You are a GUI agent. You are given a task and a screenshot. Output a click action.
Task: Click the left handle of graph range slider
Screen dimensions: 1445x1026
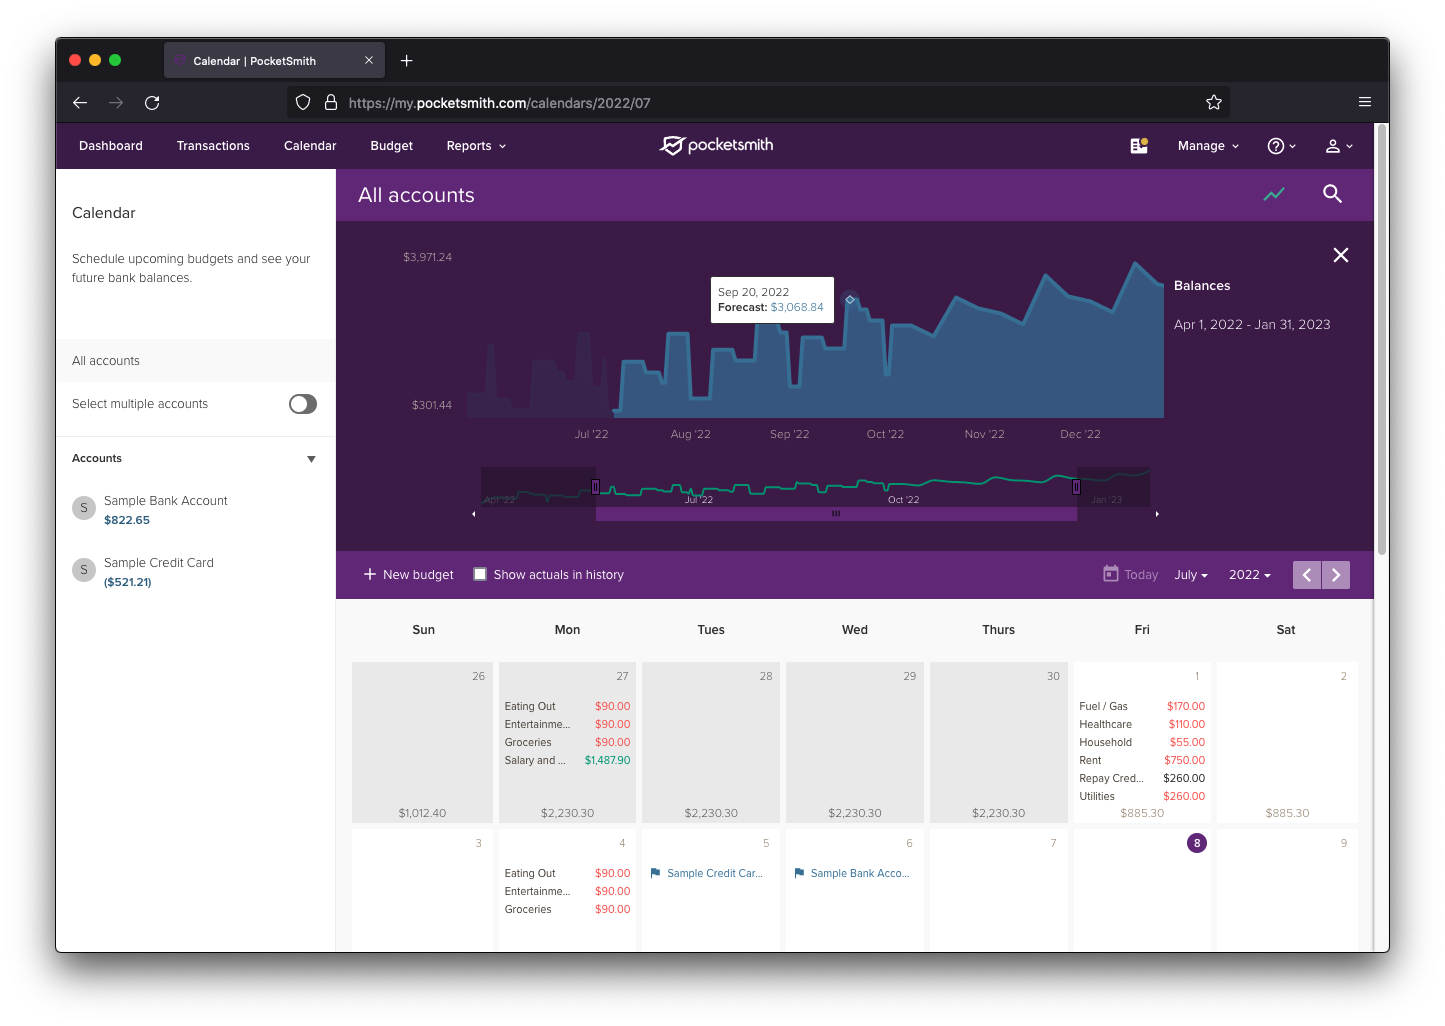click(x=595, y=487)
